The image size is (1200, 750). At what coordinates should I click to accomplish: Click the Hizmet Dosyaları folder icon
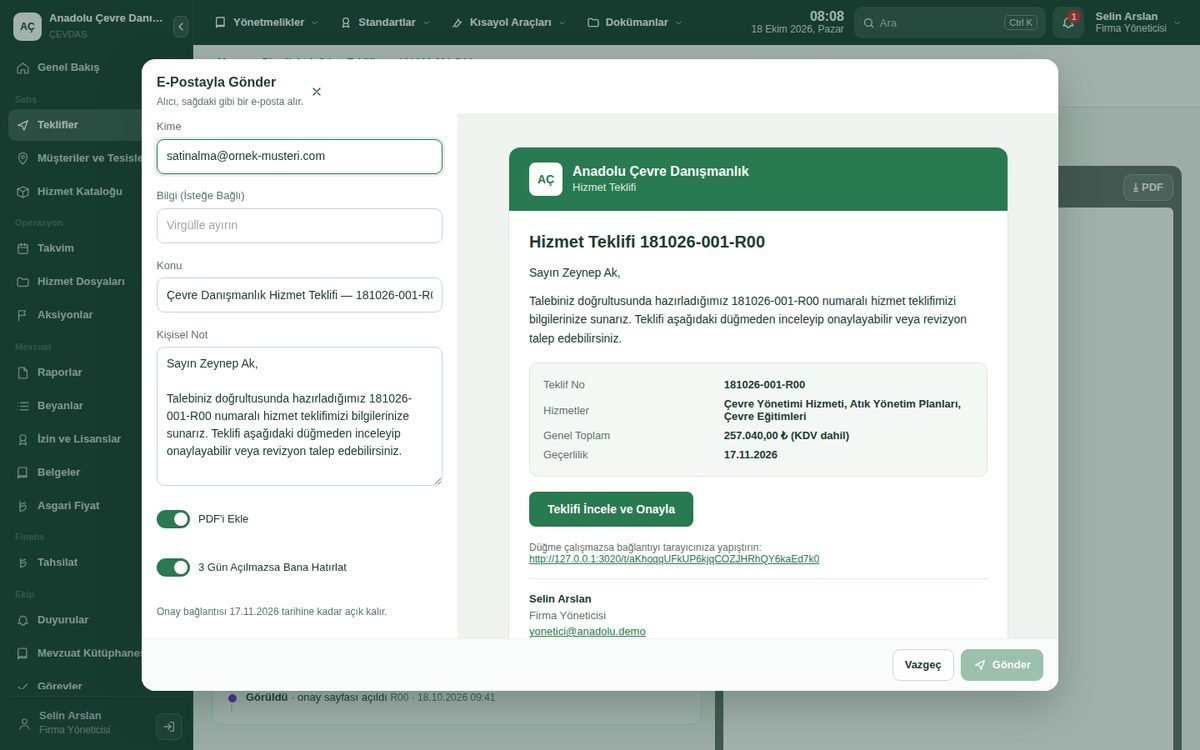click(x=23, y=282)
